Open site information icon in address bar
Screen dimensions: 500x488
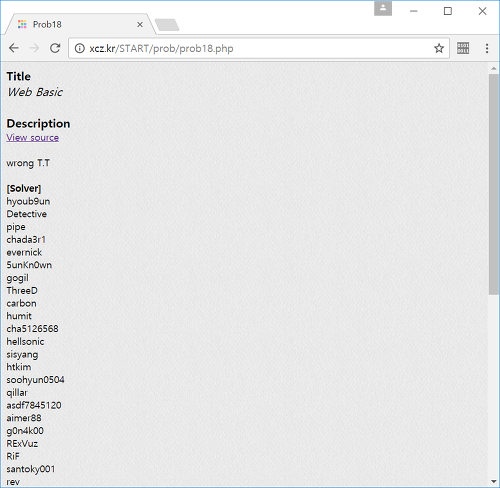79,48
